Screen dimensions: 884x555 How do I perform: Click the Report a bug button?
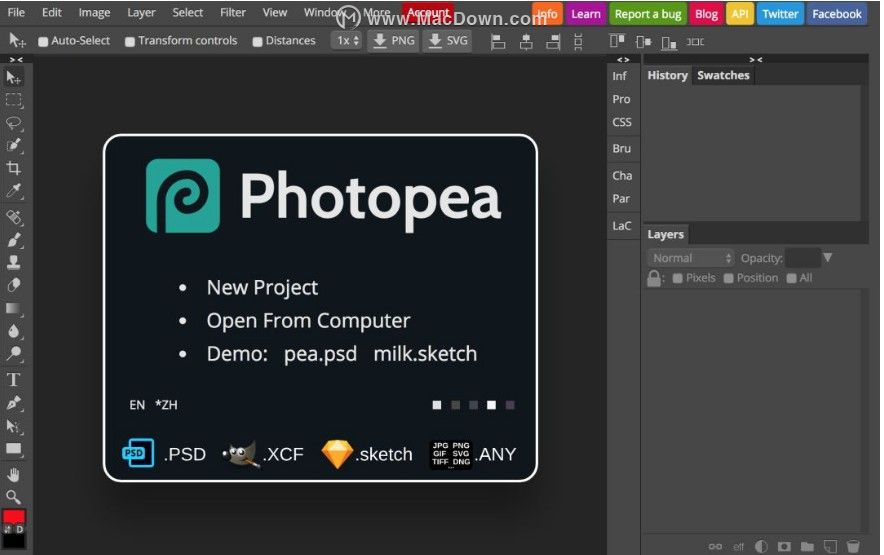coord(647,14)
